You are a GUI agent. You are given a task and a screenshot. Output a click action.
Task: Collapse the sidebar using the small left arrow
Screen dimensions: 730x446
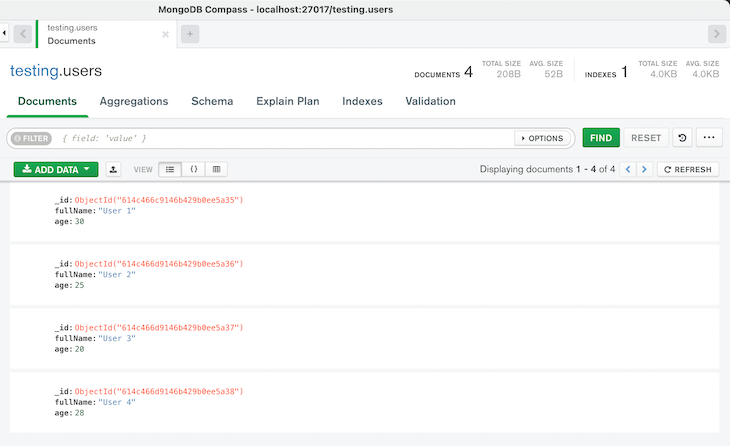pos(4,34)
